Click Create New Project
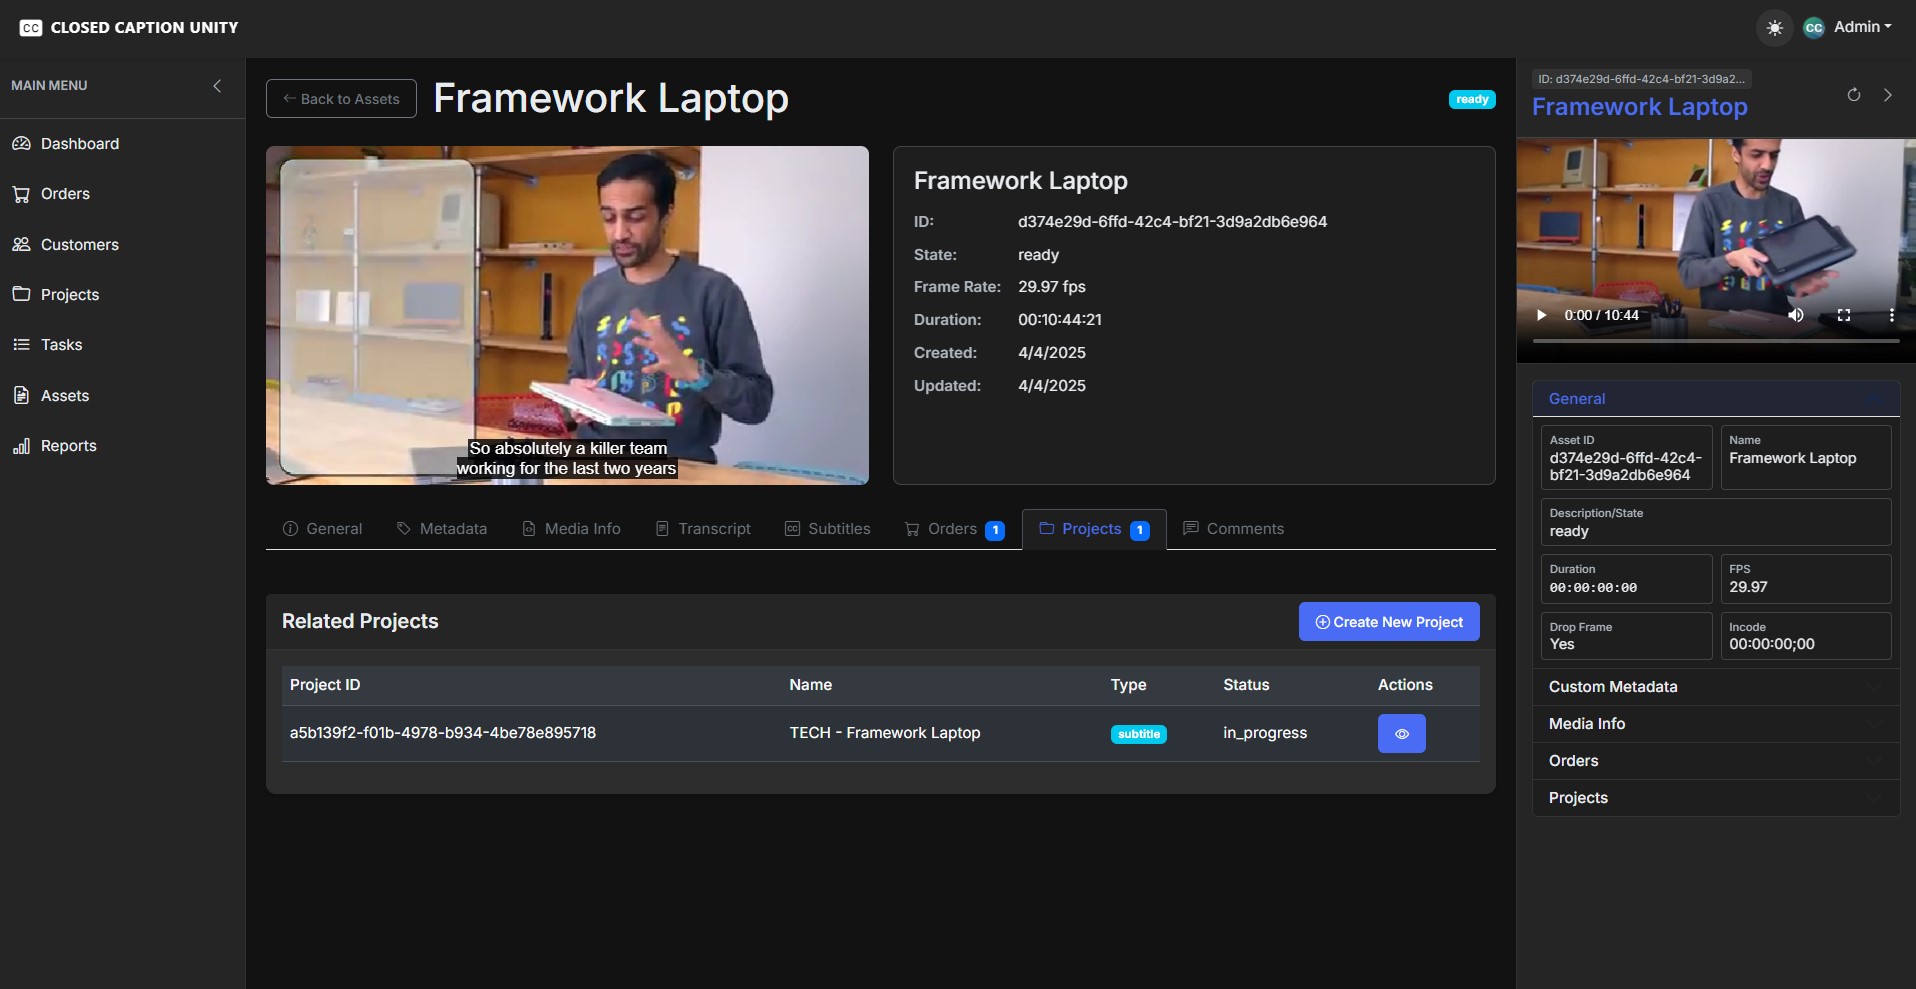Viewport: 1916px width, 989px height. [1389, 621]
